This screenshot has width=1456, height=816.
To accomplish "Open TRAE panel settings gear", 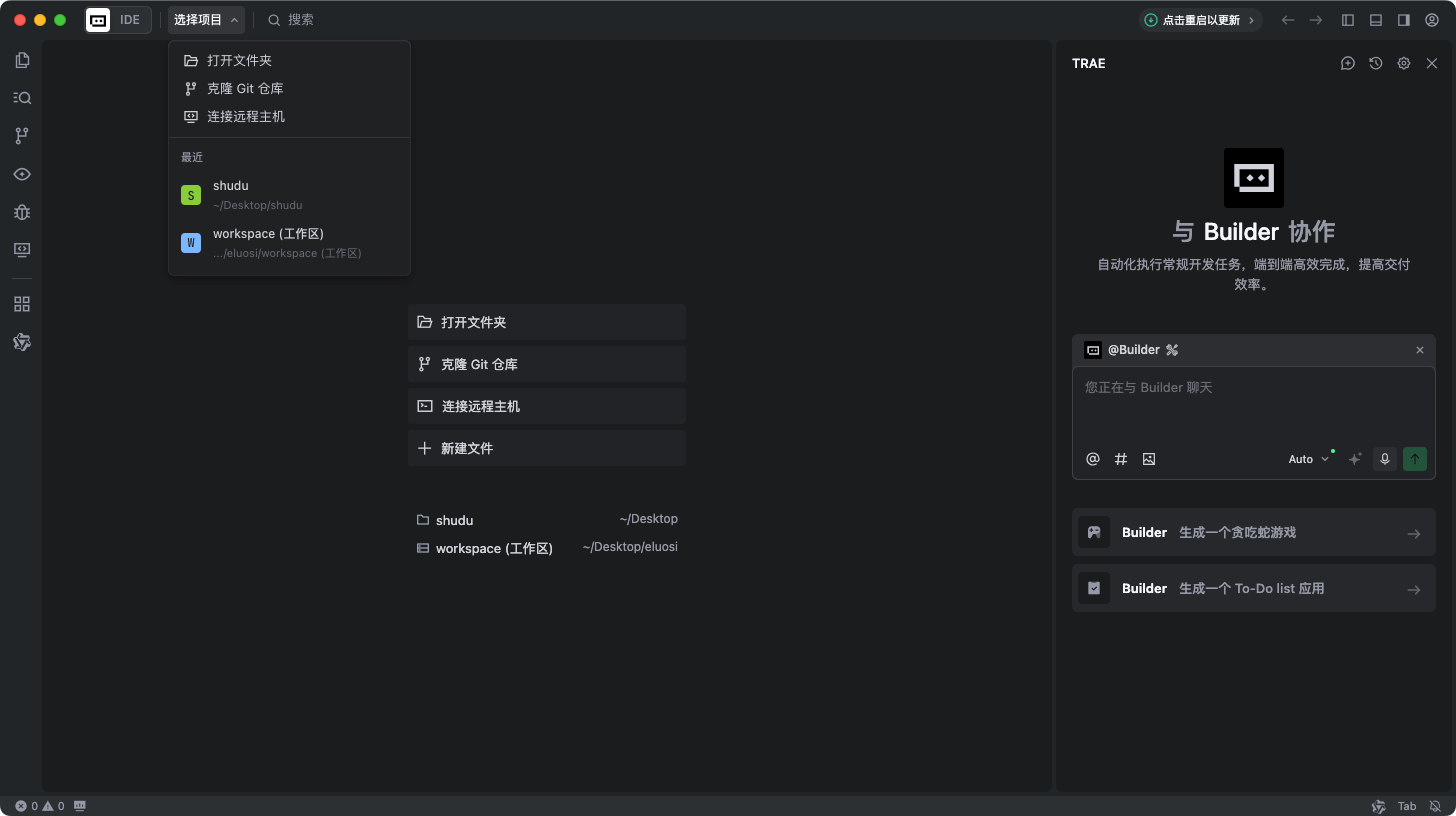I will pyautogui.click(x=1404, y=63).
